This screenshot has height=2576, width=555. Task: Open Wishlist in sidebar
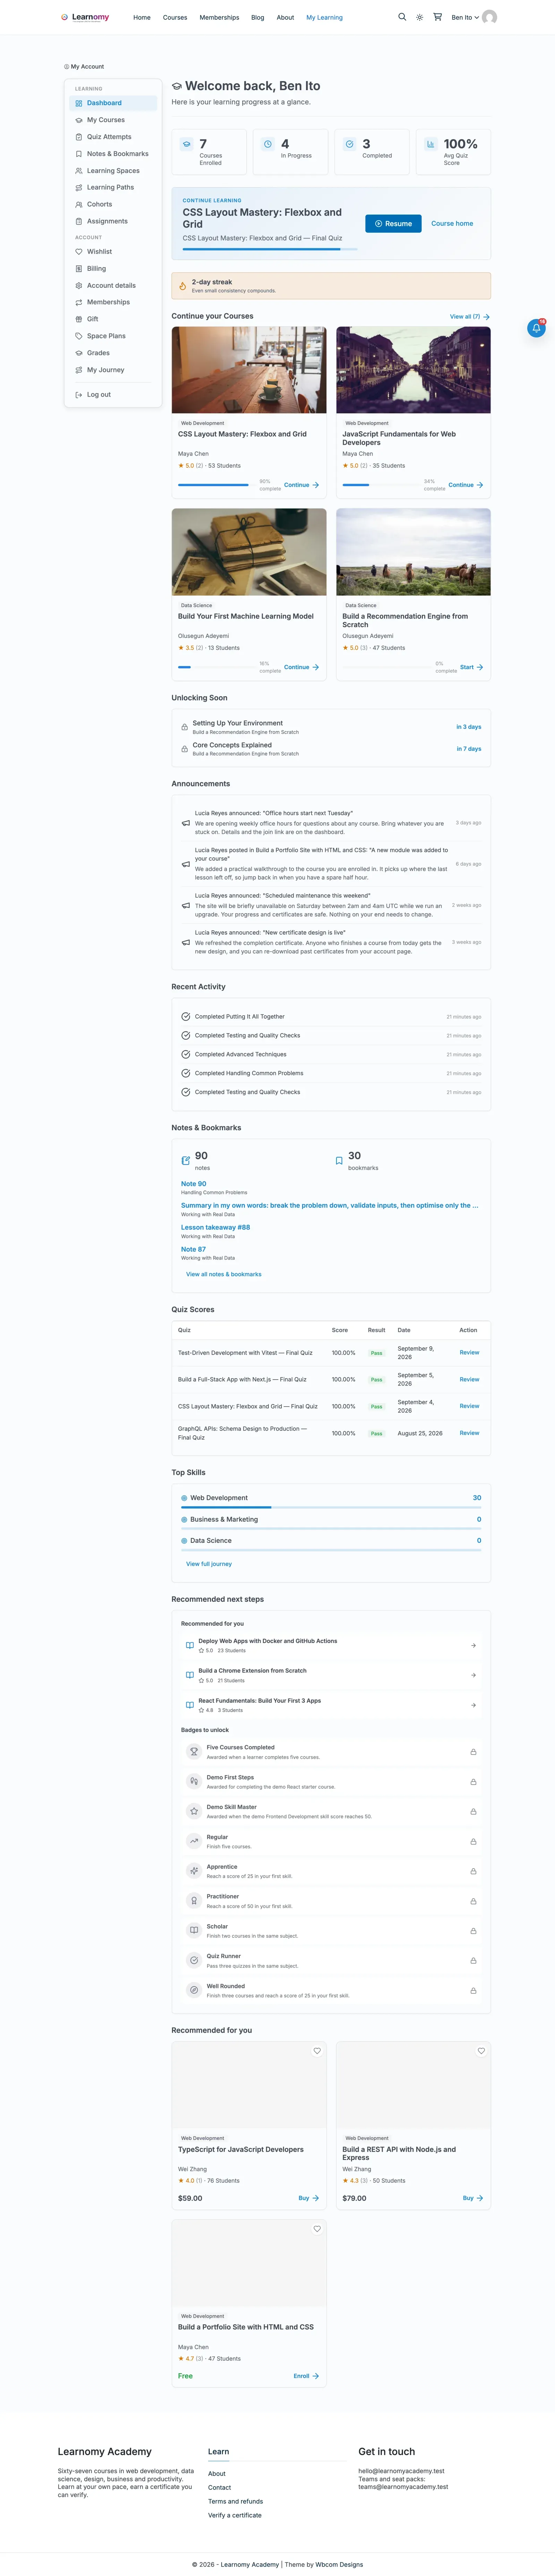tap(113, 252)
